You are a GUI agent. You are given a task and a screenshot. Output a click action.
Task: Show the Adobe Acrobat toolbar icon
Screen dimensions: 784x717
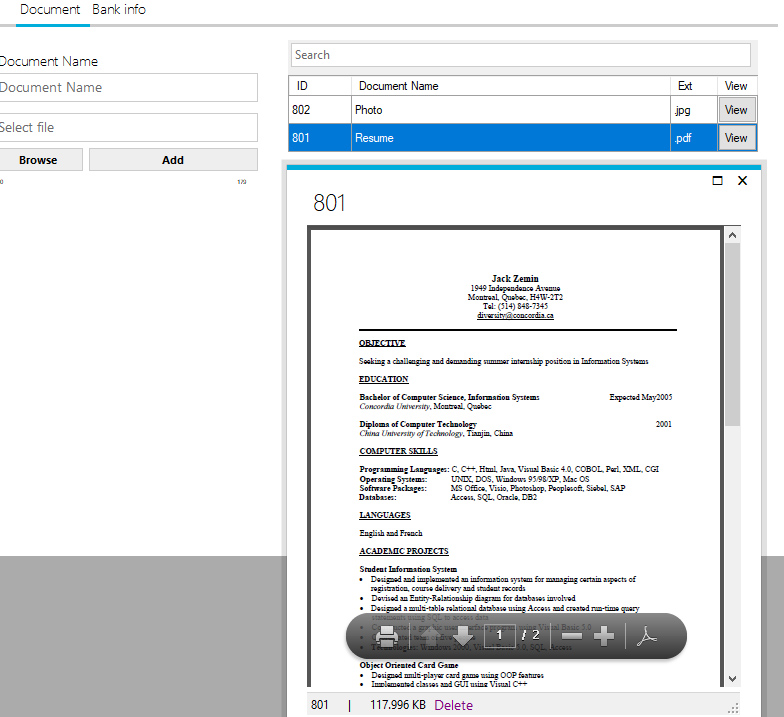click(x=647, y=636)
